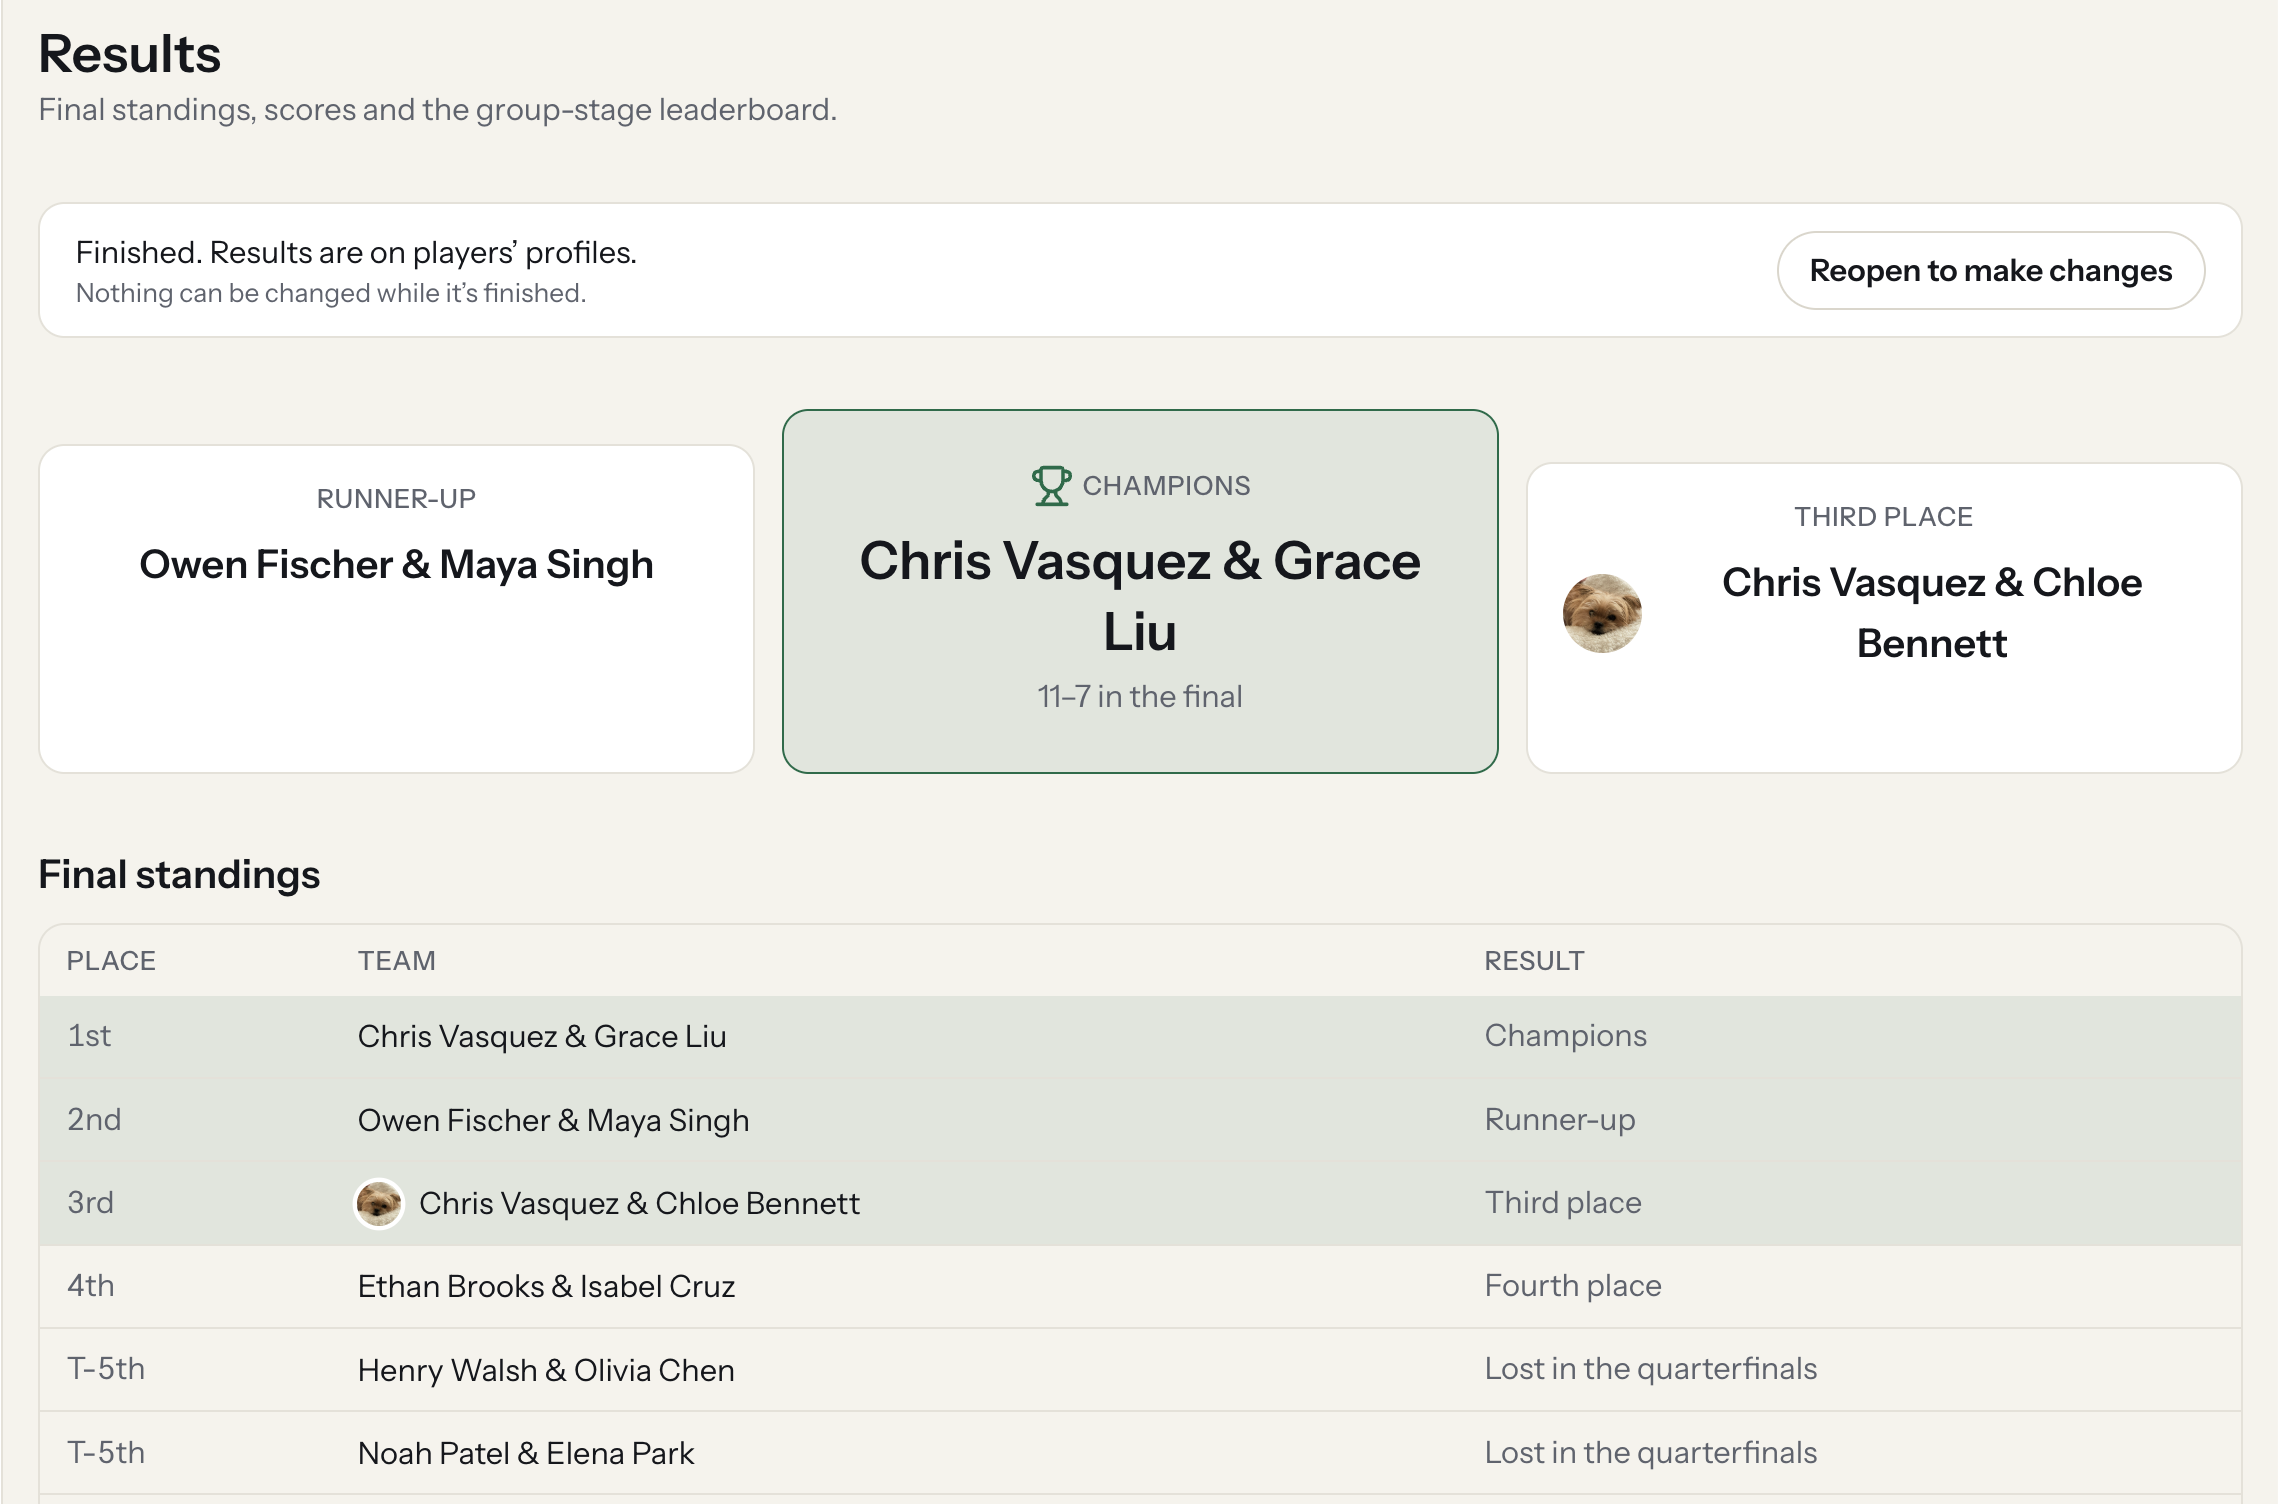
Task: Select Owen Fischer & Maya Singh table row
Action: click(x=1140, y=1119)
